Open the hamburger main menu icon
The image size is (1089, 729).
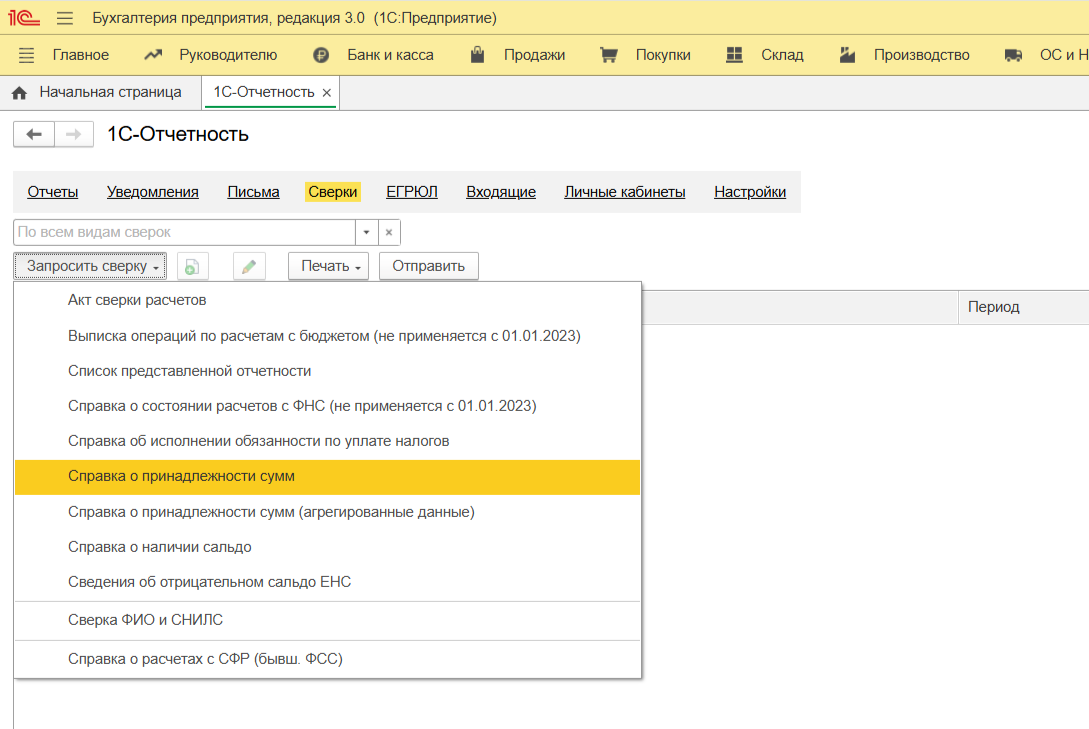coord(65,18)
